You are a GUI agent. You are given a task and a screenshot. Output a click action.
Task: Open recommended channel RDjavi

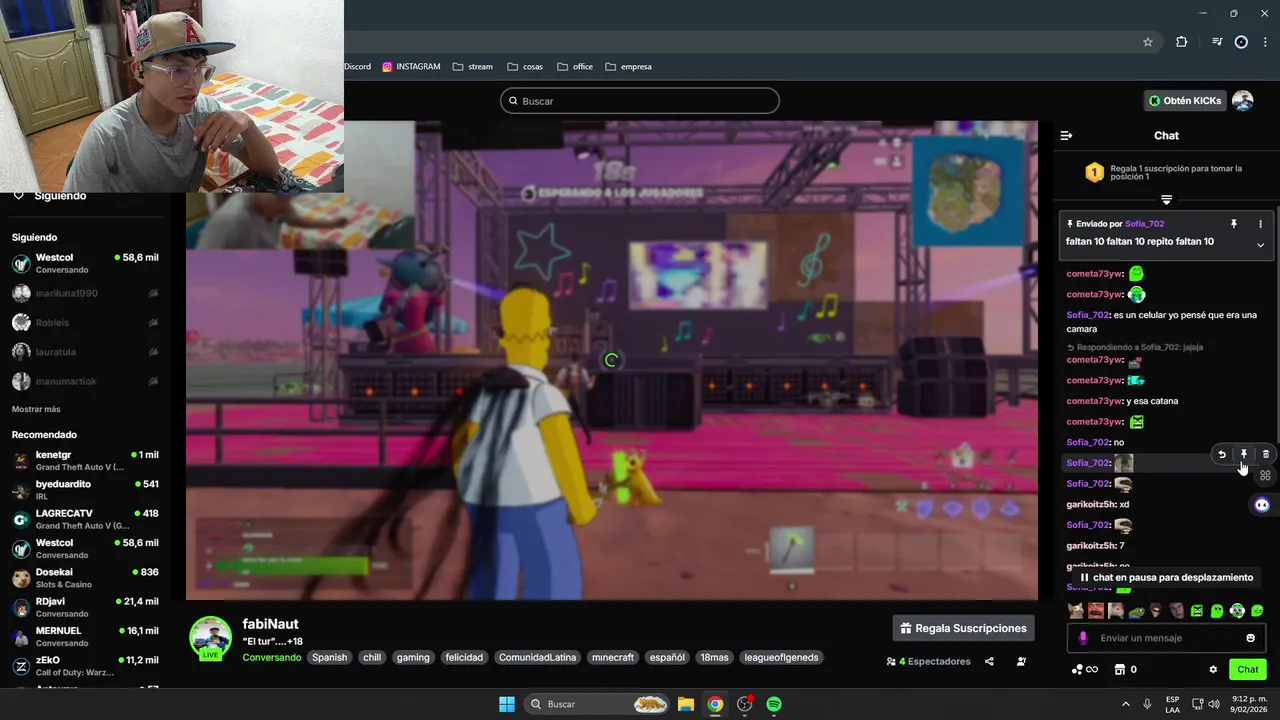pyautogui.click(x=85, y=607)
